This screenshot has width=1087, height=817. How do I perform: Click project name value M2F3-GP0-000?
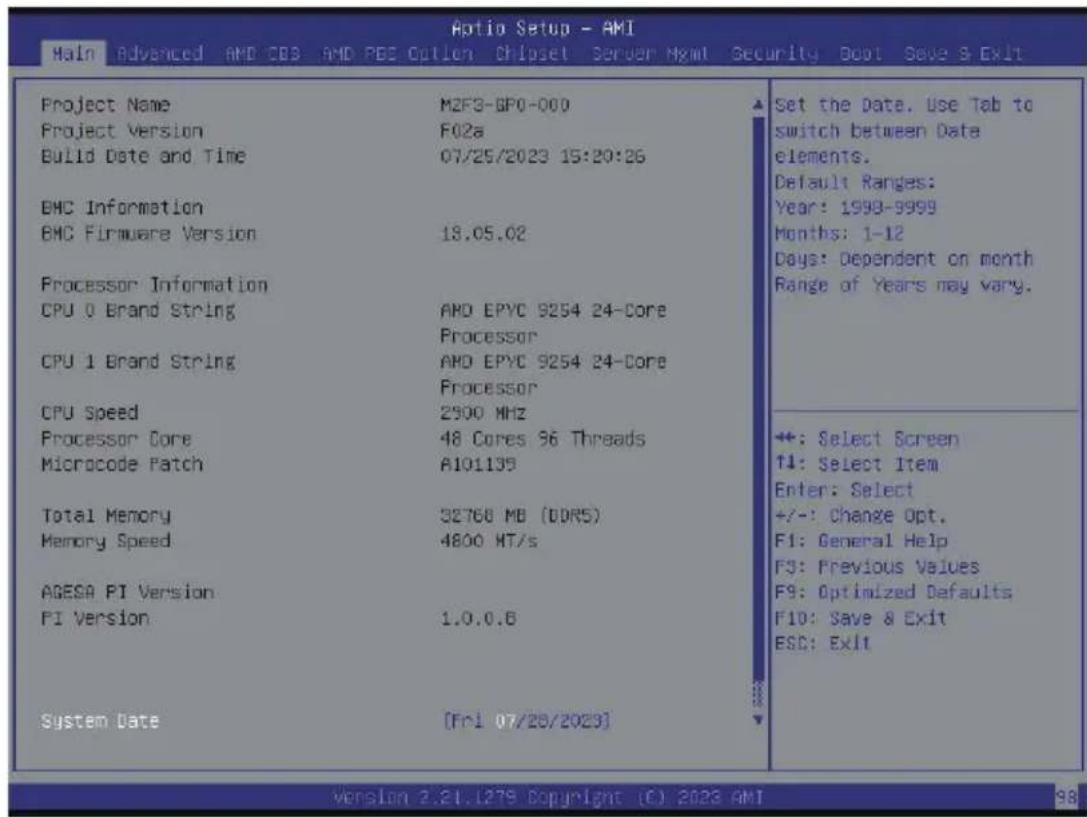[x=505, y=105]
